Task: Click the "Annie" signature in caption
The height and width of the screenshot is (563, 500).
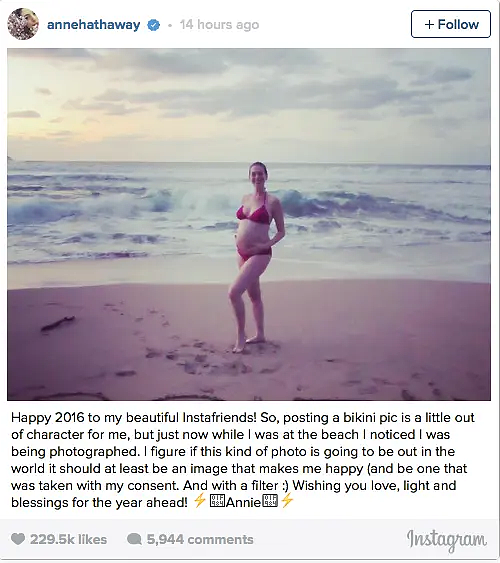Action: click(x=243, y=502)
